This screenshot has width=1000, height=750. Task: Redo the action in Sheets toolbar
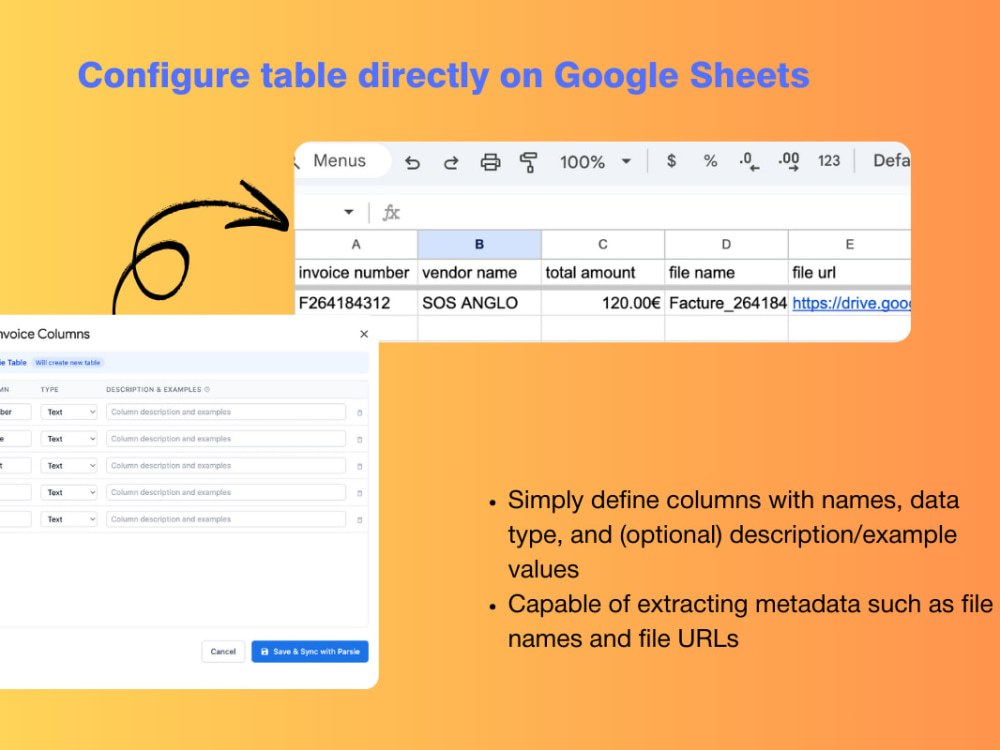(x=451, y=162)
